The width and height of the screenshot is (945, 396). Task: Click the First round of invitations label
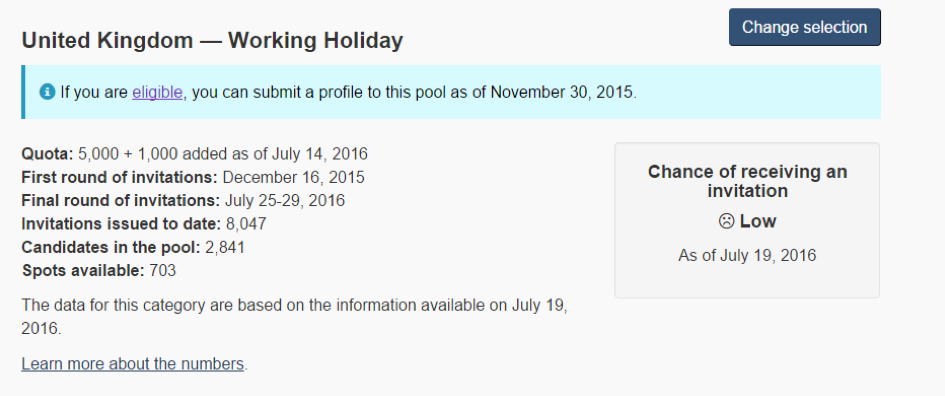119,177
